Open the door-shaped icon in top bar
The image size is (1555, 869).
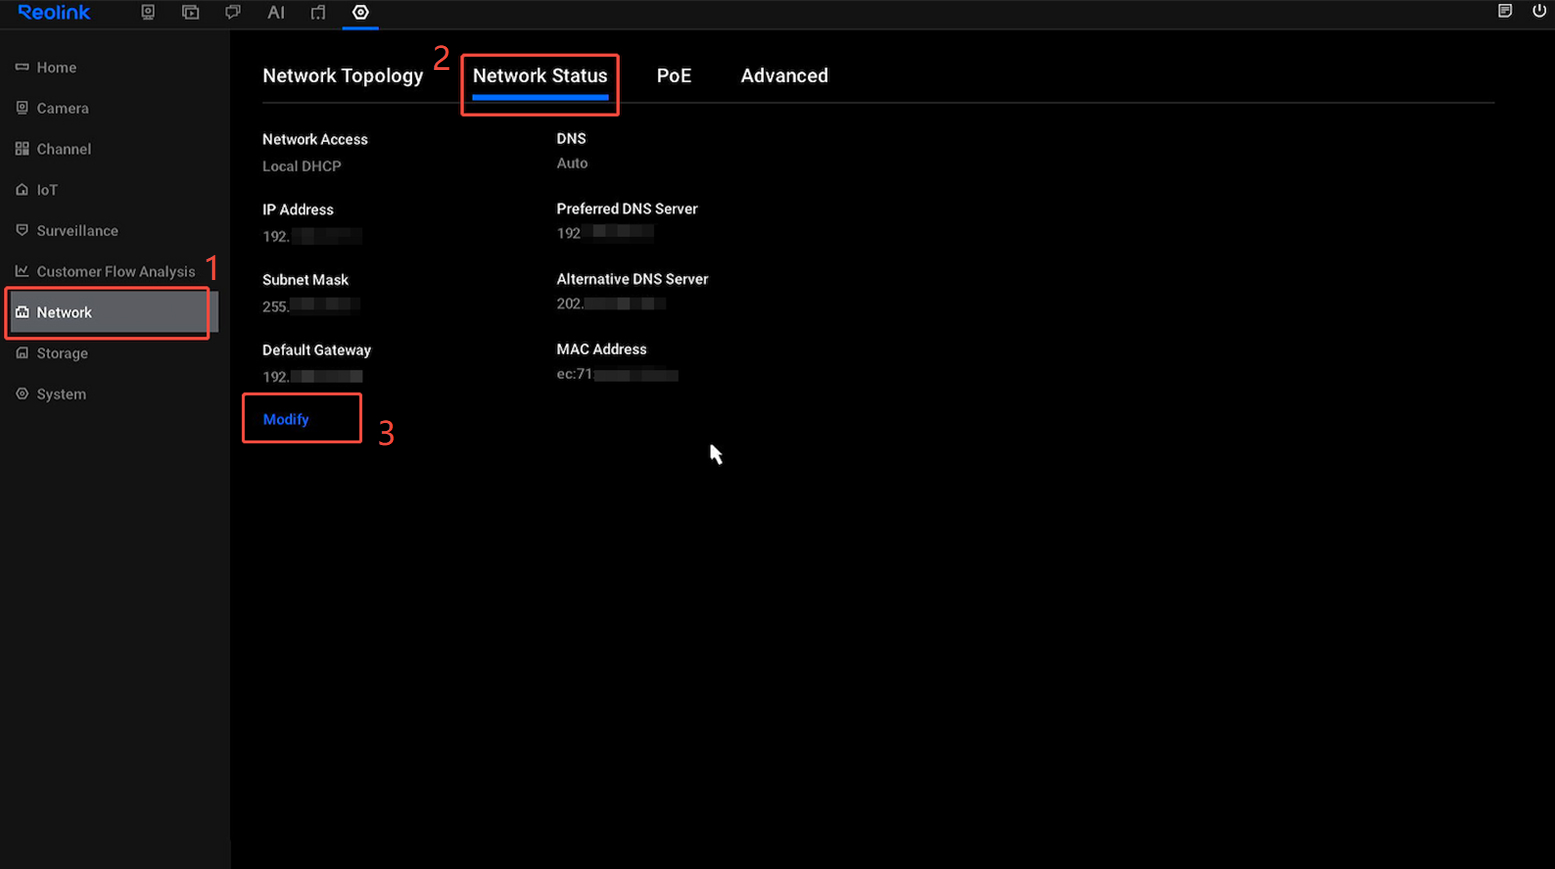pos(318,12)
